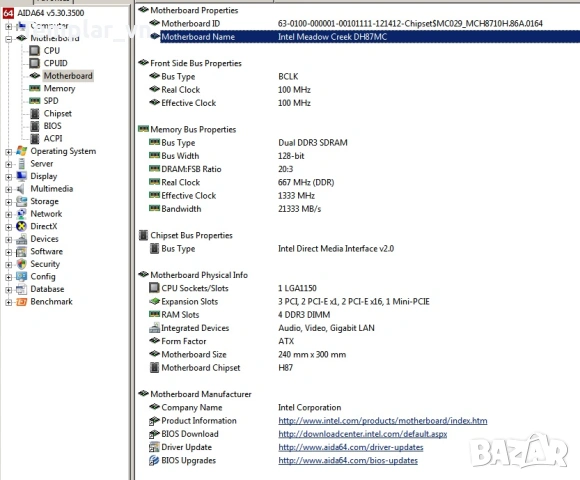The height and width of the screenshot is (480, 580).
Task: Click the Motherboard Size row
Action: (x=247, y=354)
